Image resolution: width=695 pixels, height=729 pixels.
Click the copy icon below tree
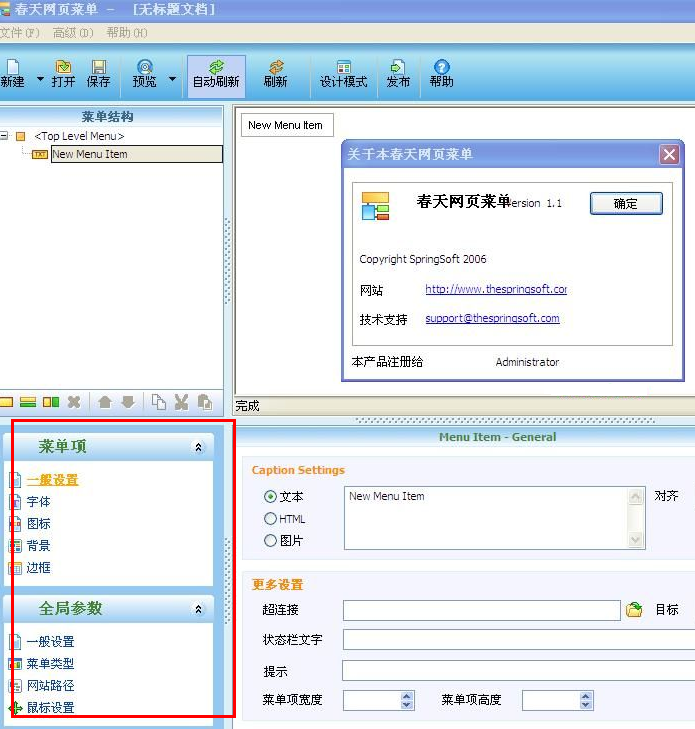click(159, 402)
